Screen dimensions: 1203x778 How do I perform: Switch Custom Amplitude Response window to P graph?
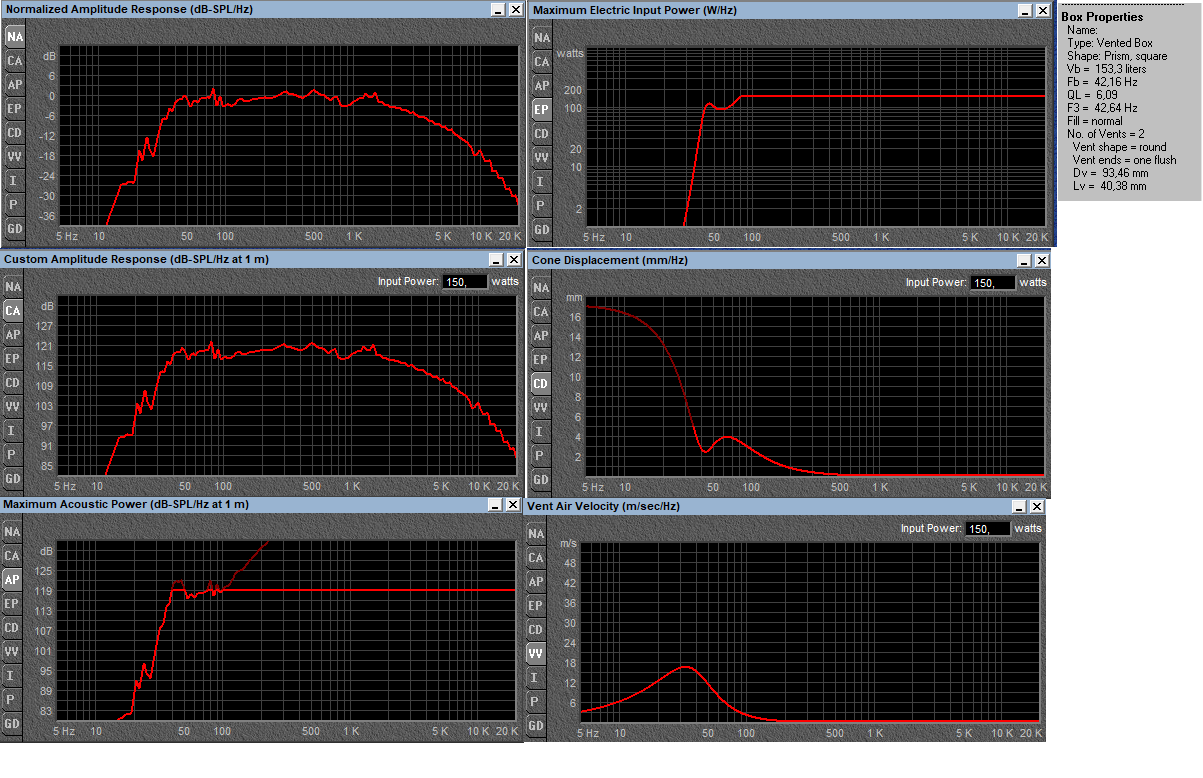pyautogui.click(x=13, y=455)
